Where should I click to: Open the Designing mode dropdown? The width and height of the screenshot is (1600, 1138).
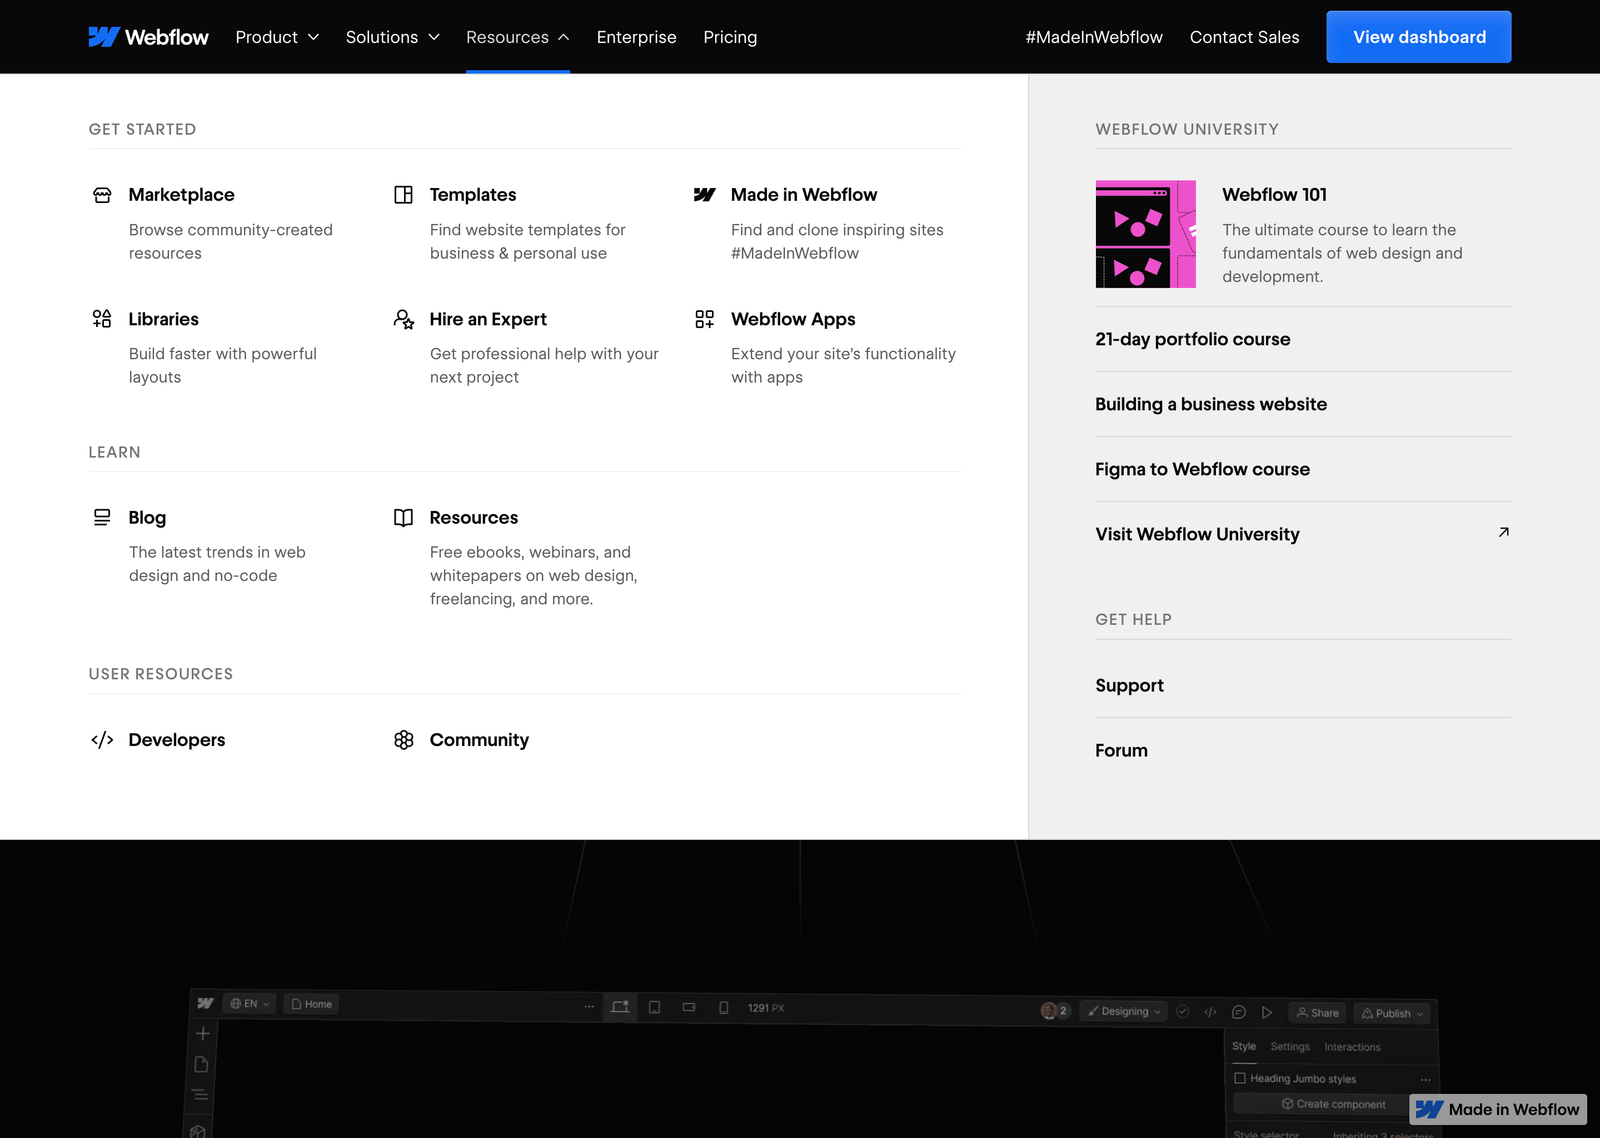[x=1124, y=1011]
